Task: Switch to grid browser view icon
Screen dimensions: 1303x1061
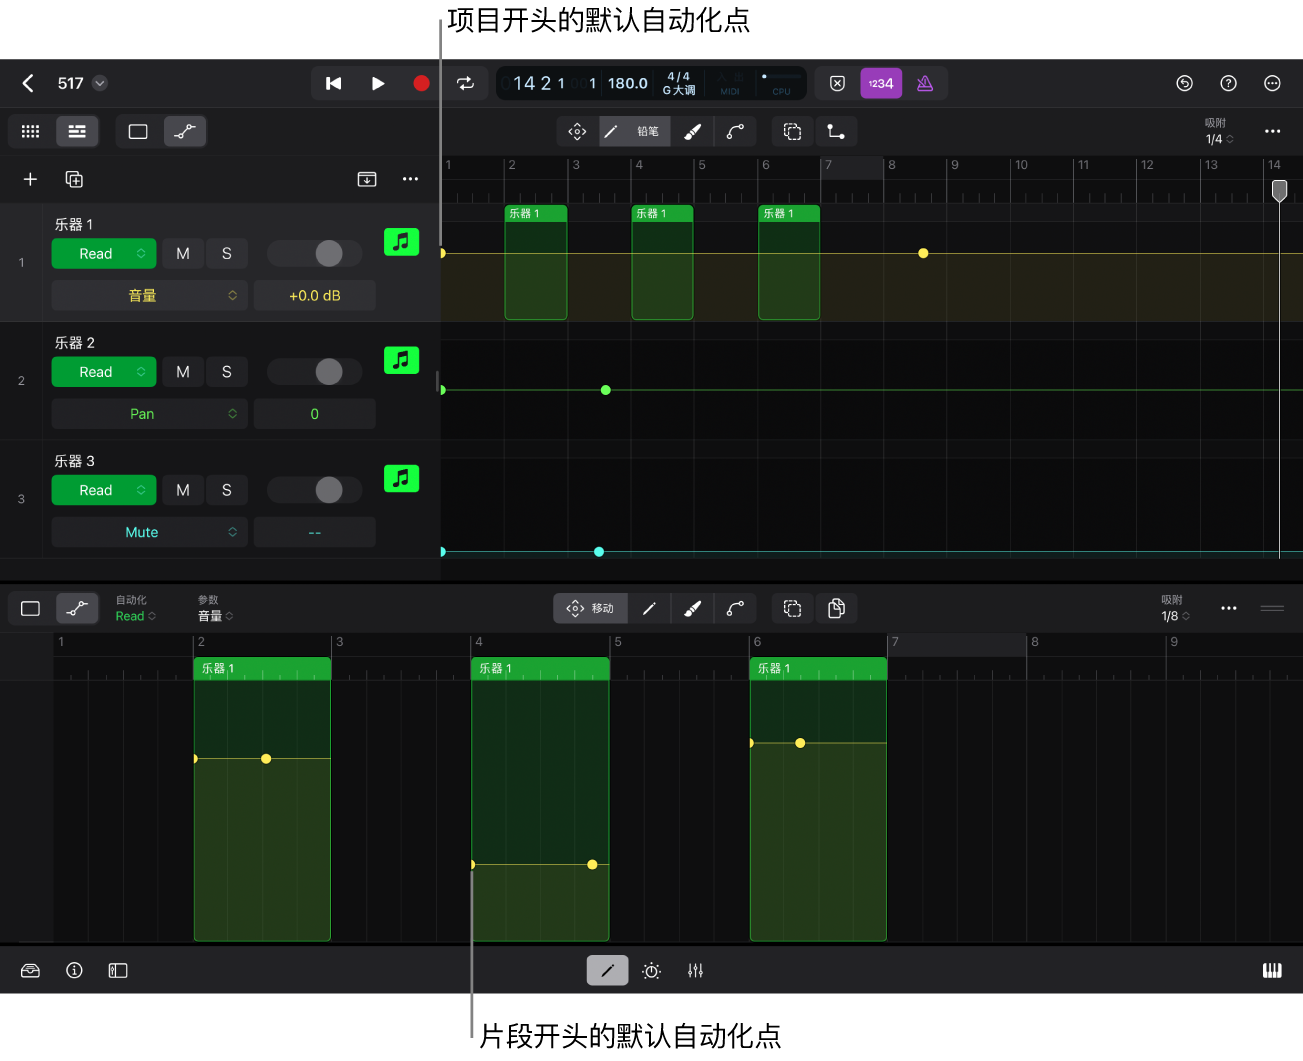Action: click(30, 131)
